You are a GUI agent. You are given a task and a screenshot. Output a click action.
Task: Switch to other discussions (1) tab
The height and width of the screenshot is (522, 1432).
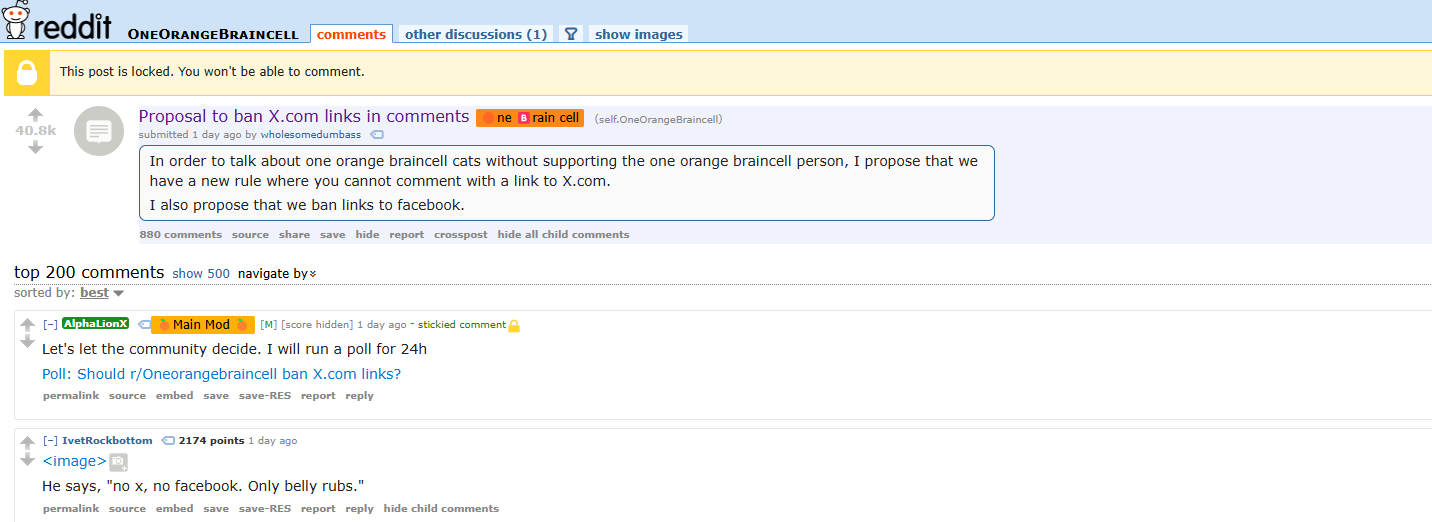[476, 34]
